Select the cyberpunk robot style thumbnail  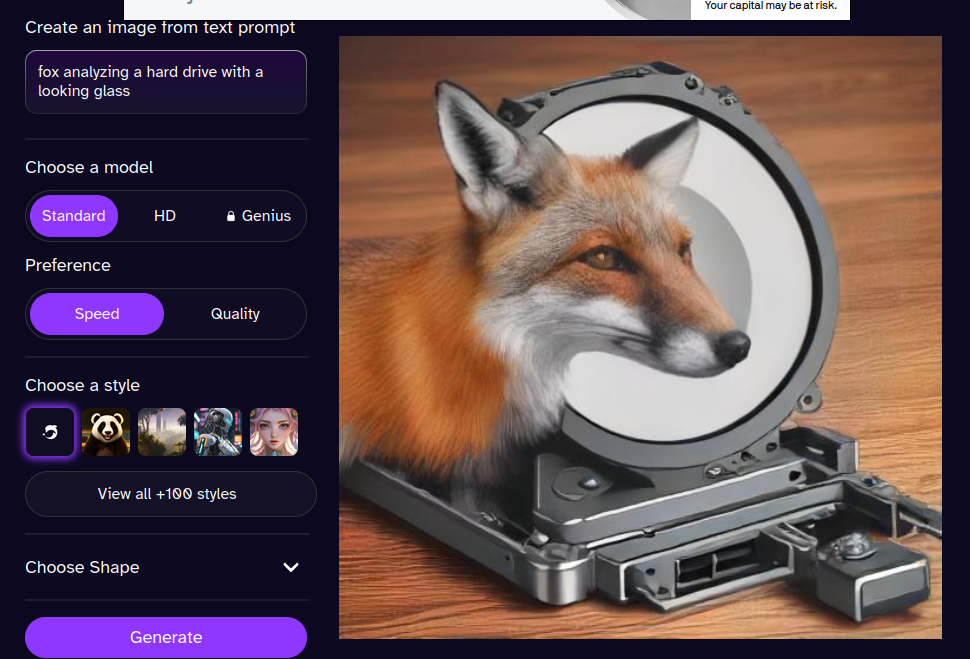tap(218, 432)
